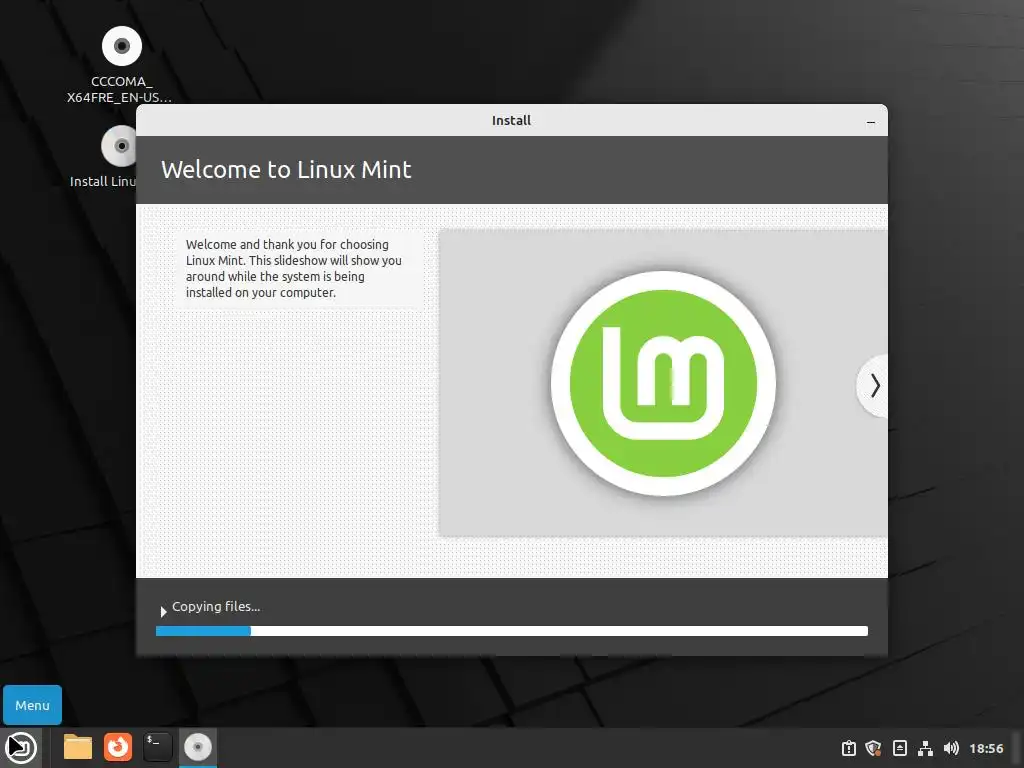Viewport: 1024px width, 768px height.
Task: Open the Install Linux Mint desktop icon
Action: [118, 146]
